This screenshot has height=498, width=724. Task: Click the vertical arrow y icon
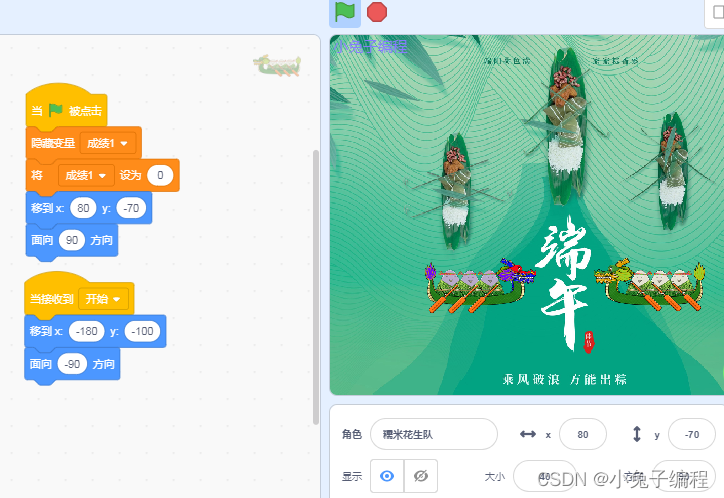[x=637, y=434]
